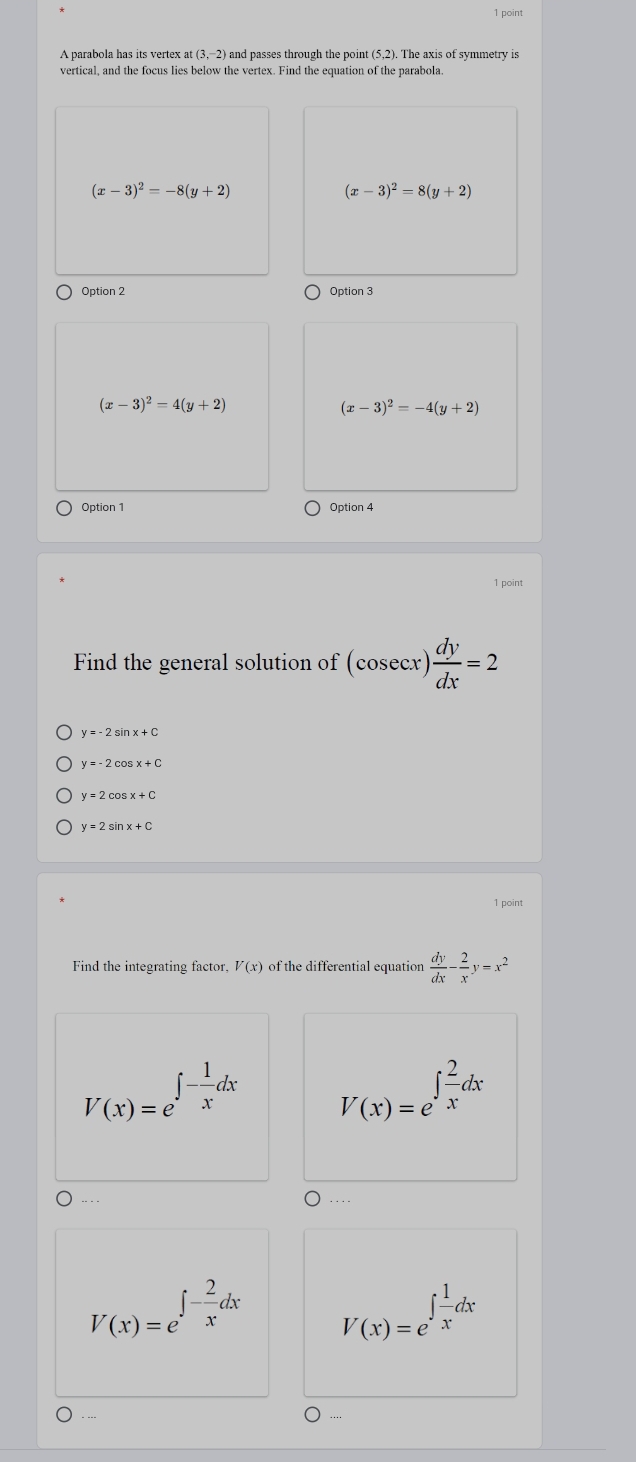Open the image card showing (x-3)² = -4(y+2)
636x1462 pixels.
(x=410, y=406)
